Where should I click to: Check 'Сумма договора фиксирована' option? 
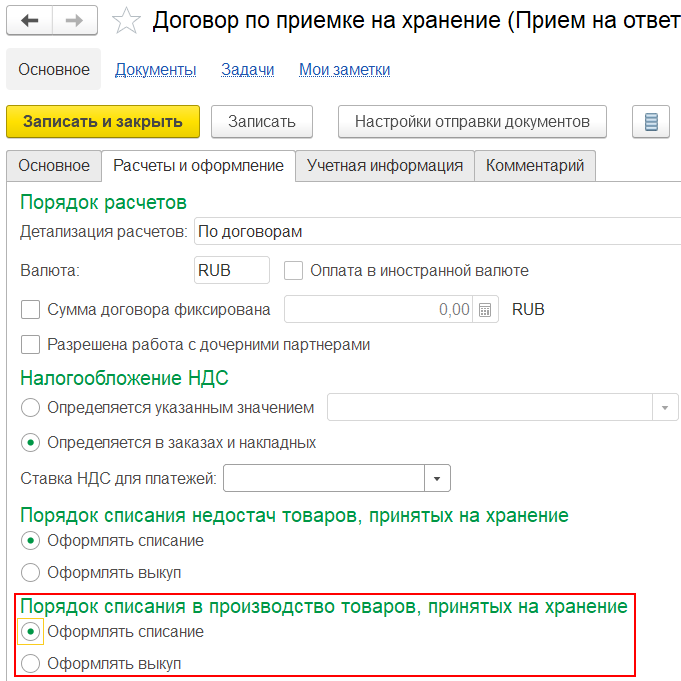(x=31, y=309)
